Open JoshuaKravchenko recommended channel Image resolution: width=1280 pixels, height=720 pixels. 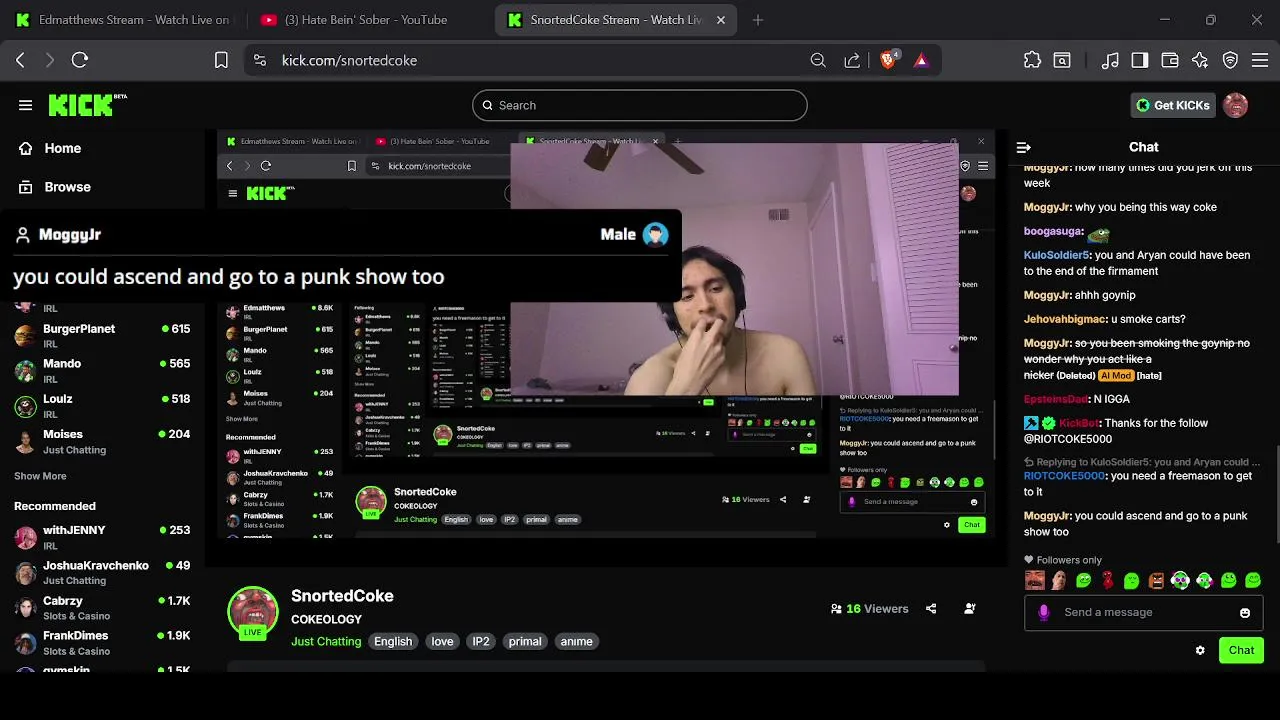coord(102,572)
